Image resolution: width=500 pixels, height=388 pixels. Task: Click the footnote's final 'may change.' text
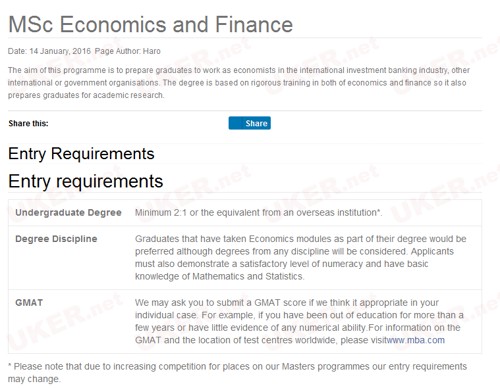pyautogui.click(x=34, y=379)
